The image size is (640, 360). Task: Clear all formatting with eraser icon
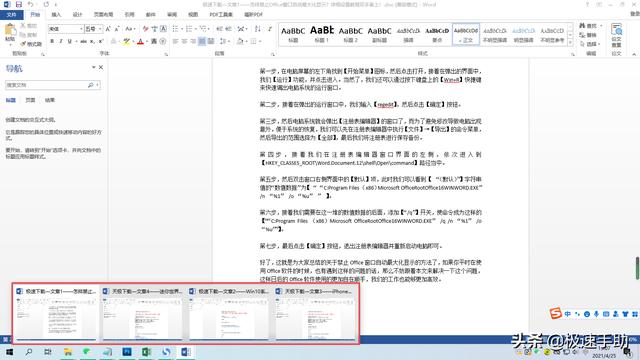145,29
